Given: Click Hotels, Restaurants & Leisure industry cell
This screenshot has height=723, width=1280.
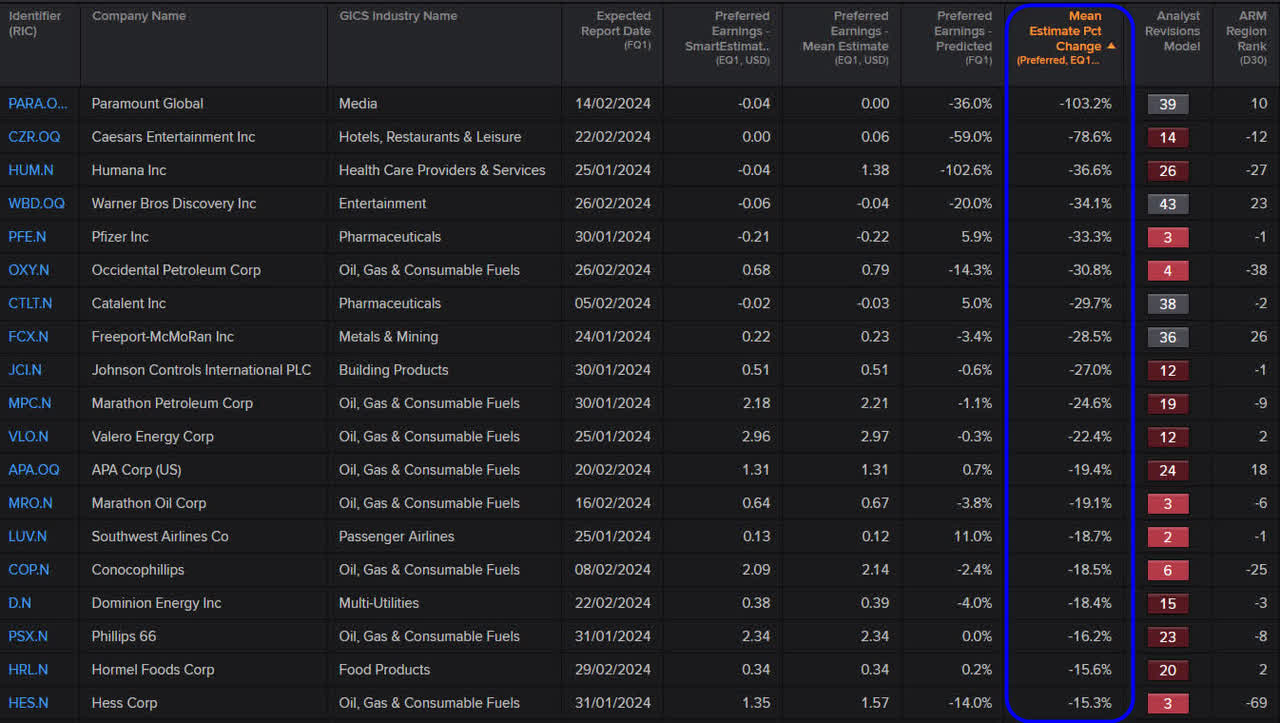Looking at the screenshot, I should 430,137.
